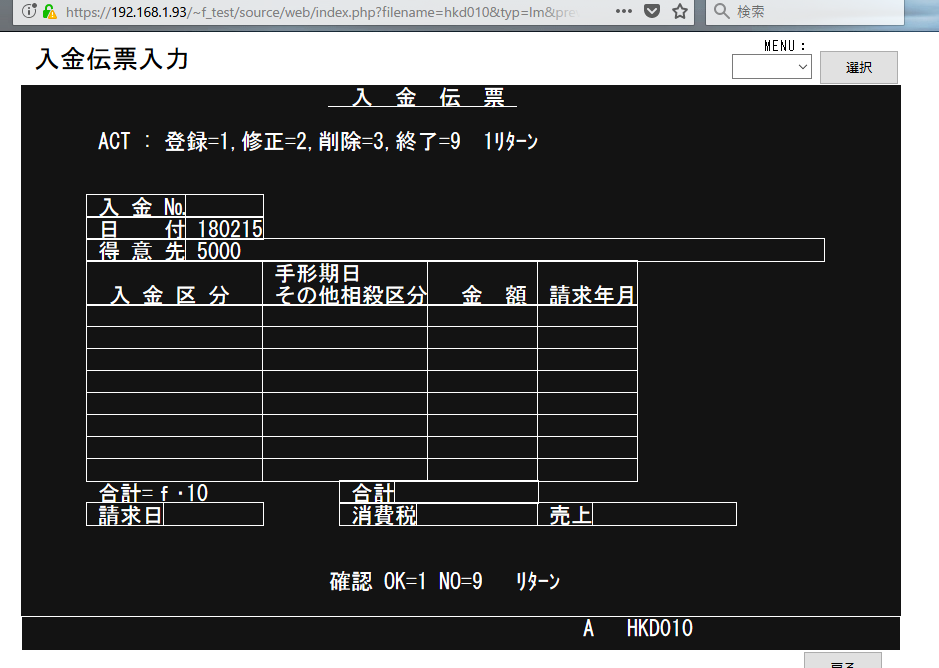This screenshot has width=939, height=668.
Task: Click the 消費税 input field
Action: 476,515
